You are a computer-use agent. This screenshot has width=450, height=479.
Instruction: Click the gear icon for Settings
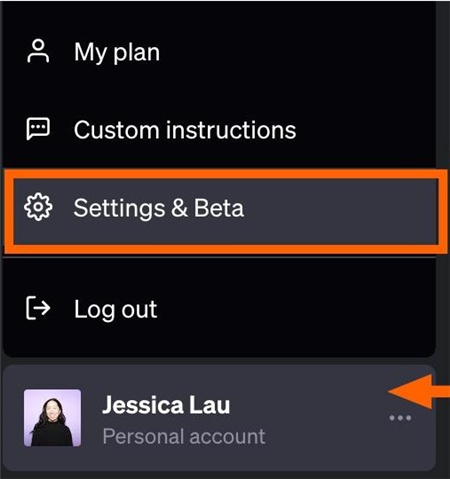[38, 207]
